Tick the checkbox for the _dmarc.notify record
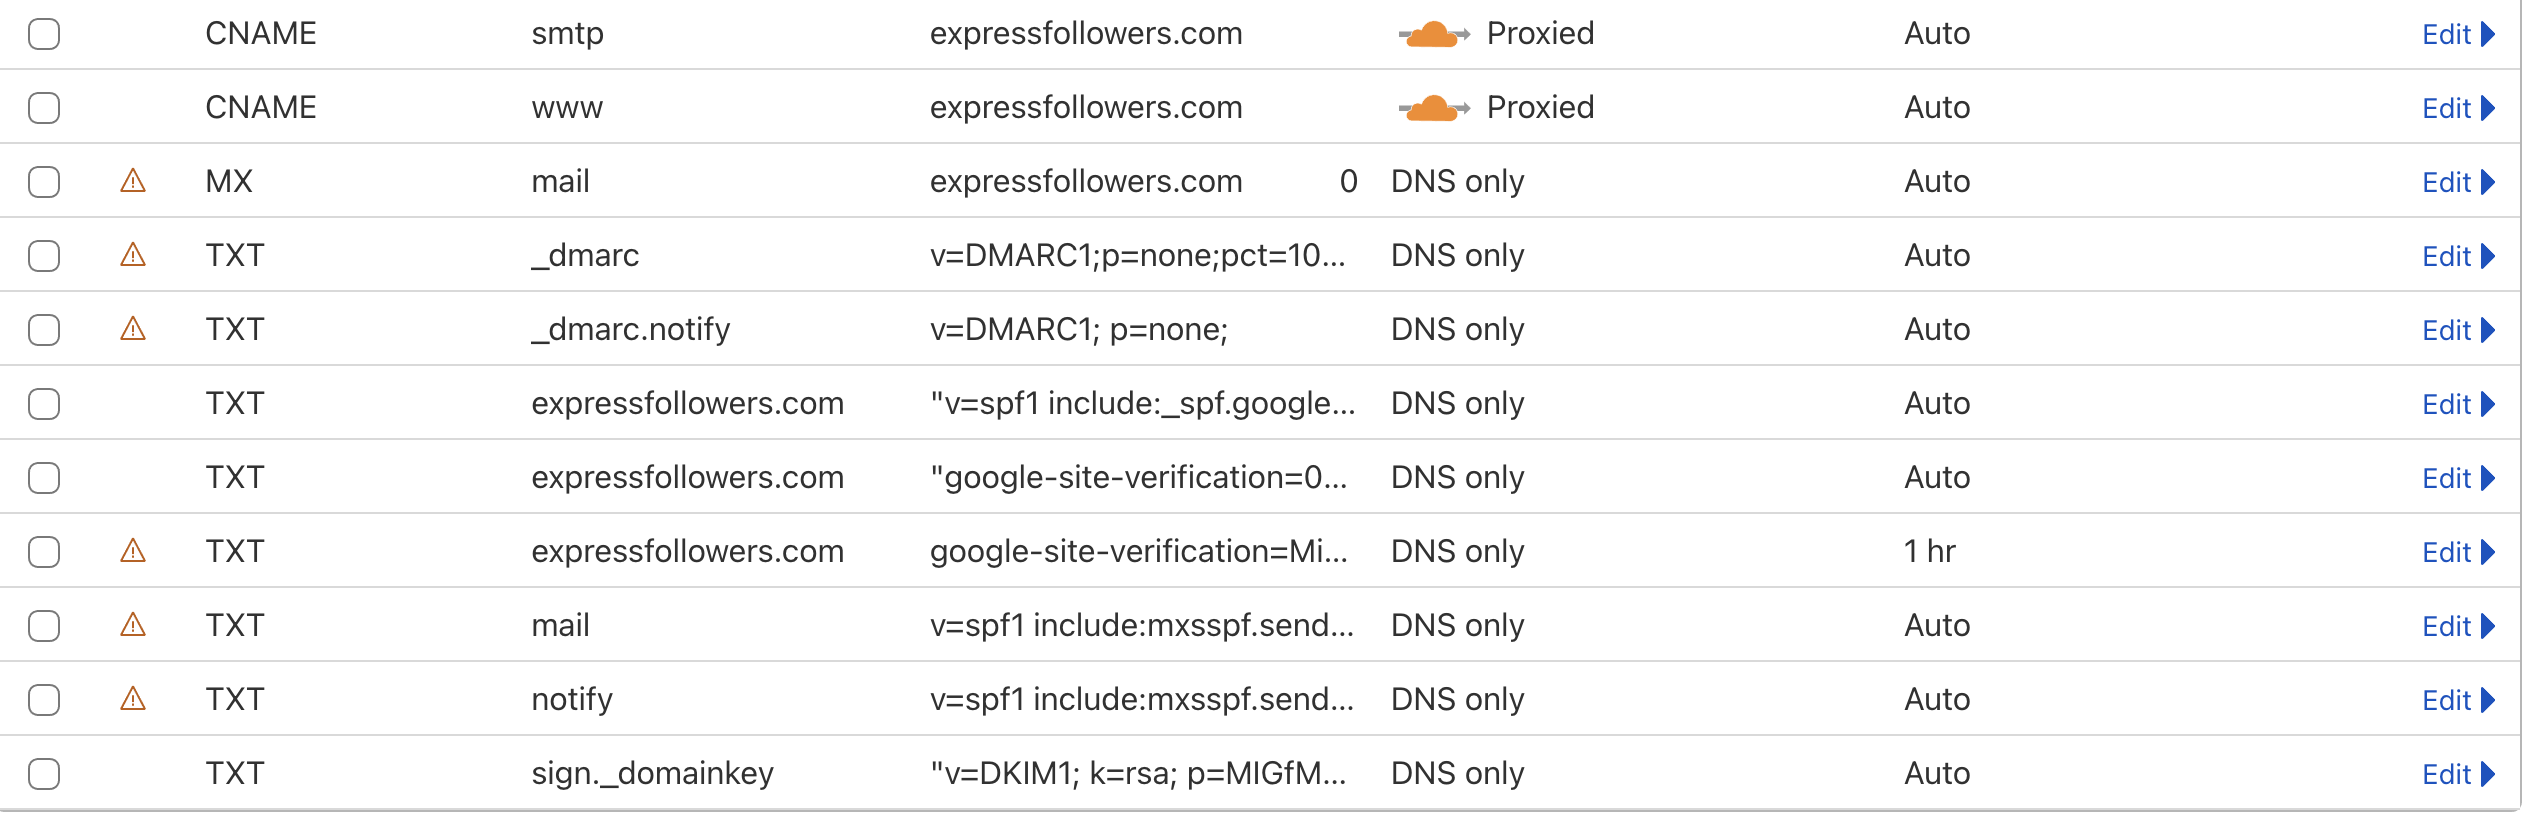The image size is (2536, 832). click(44, 330)
